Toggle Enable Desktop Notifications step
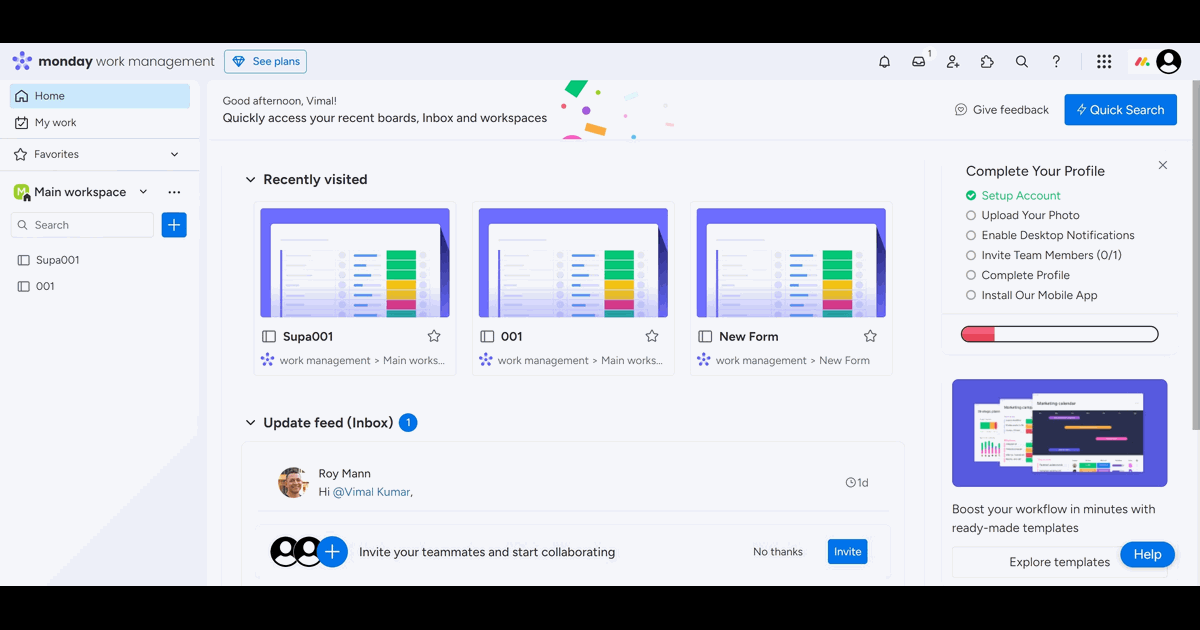1200x630 pixels. pos(971,236)
